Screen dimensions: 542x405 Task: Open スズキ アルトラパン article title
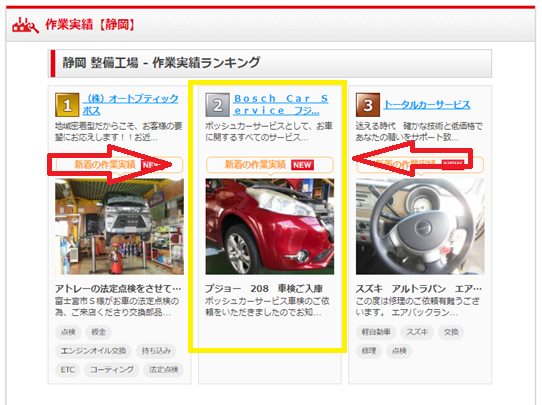(419, 288)
